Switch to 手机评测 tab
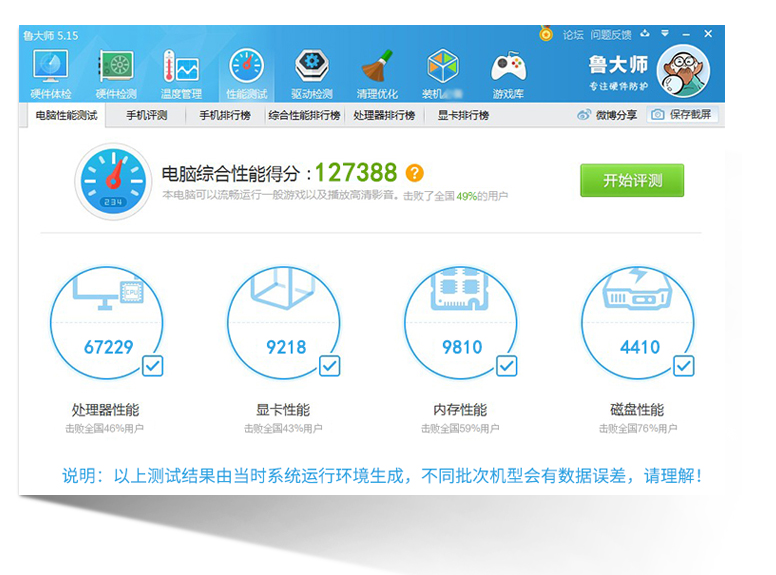Image resolution: width=776 pixels, height=575 pixels. pyautogui.click(x=146, y=116)
